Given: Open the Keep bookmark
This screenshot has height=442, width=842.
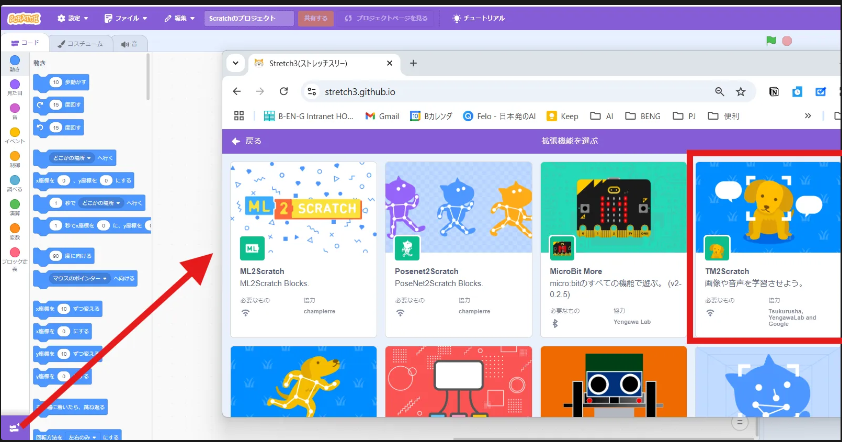Looking at the screenshot, I should tap(562, 116).
